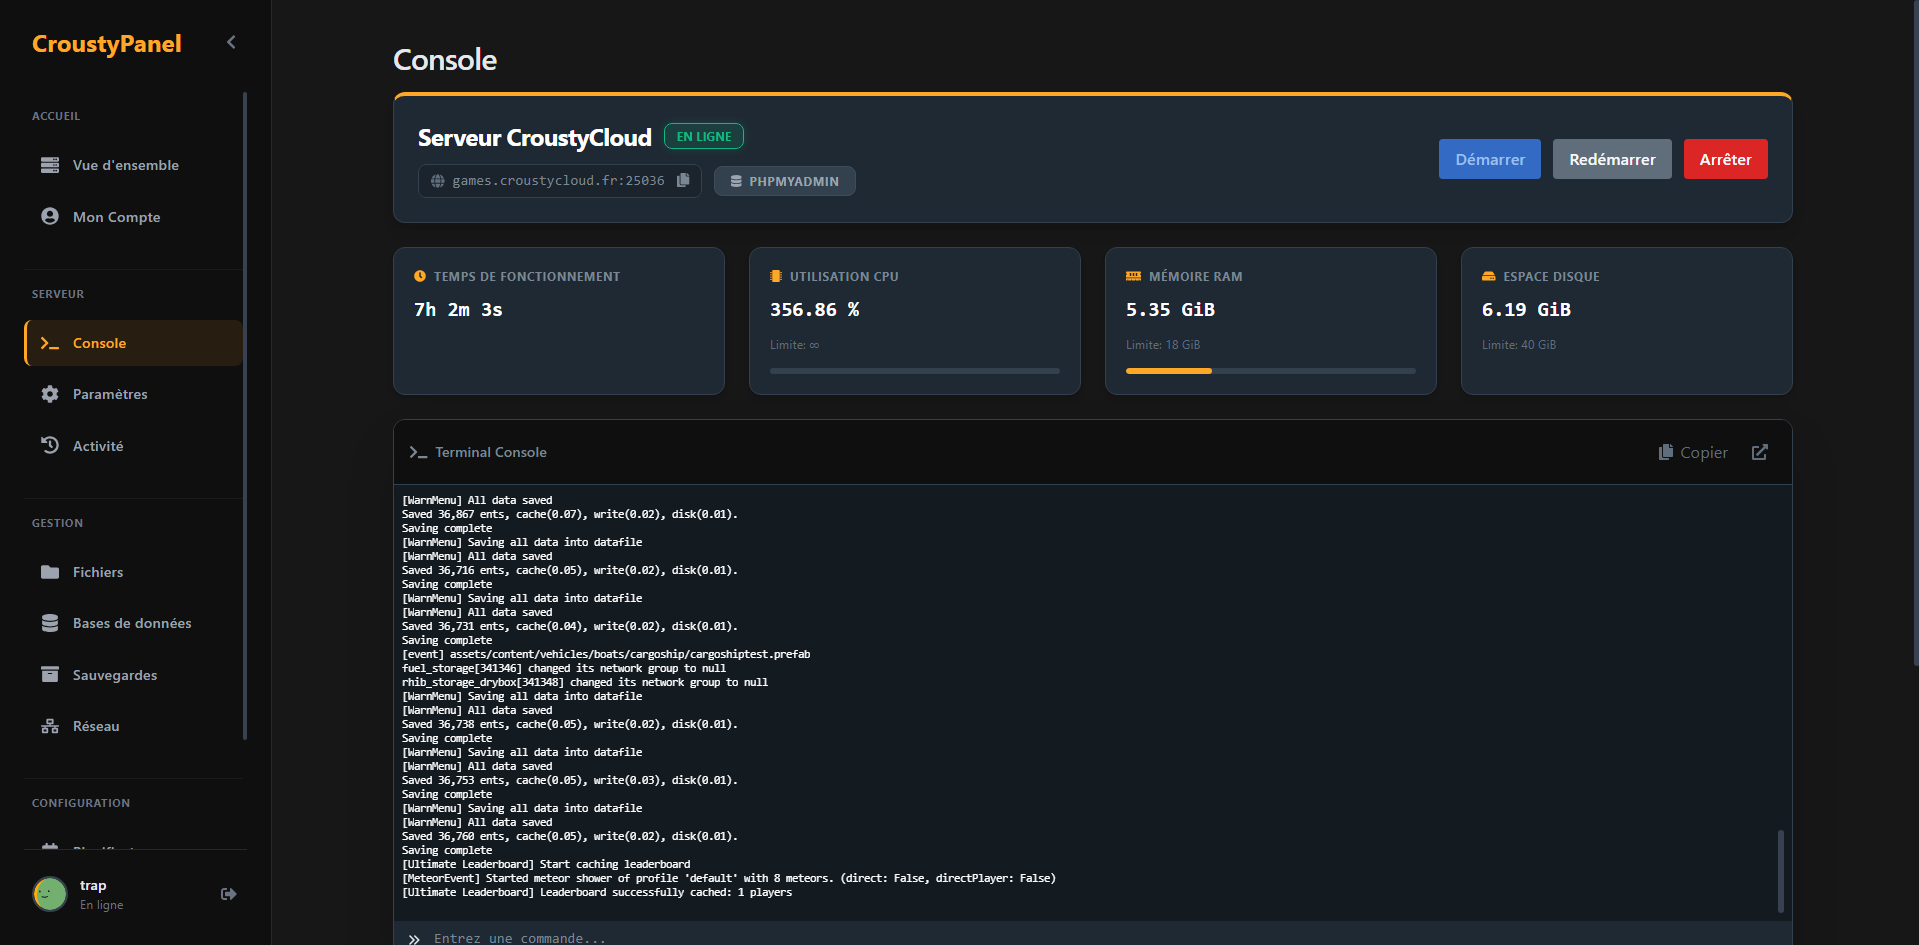
Task: Click 'Limite: 18 GiB' text
Action: pos(1163,345)
